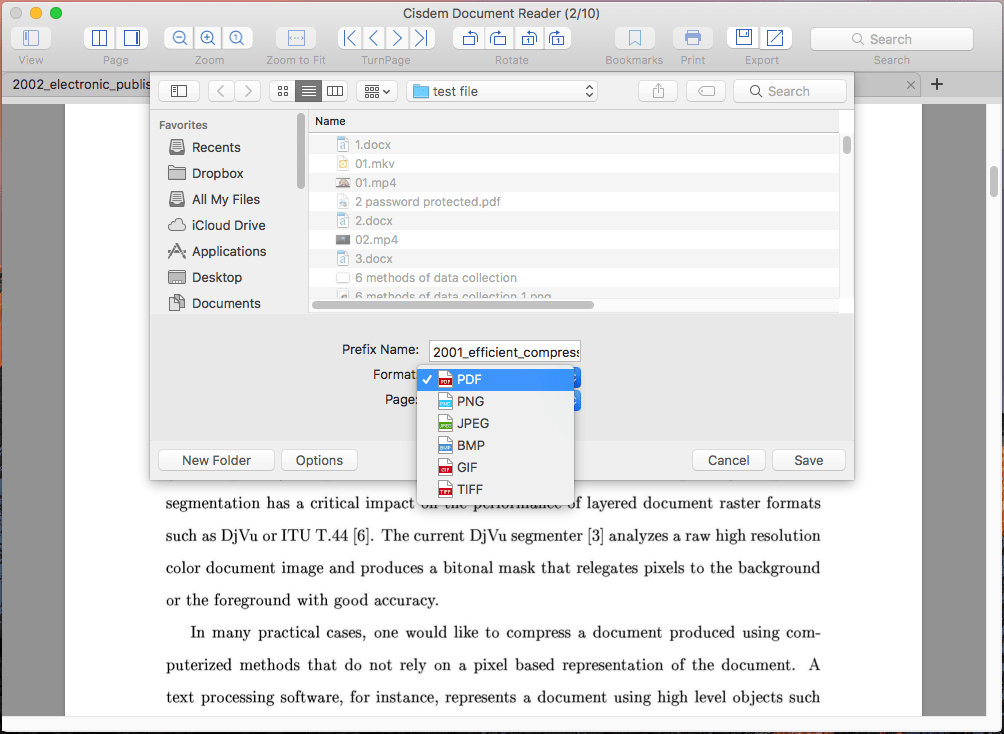The image size is (1004, 734).
Task: Toggle the save dialog sidebar icon
Action: pos(179,91)
